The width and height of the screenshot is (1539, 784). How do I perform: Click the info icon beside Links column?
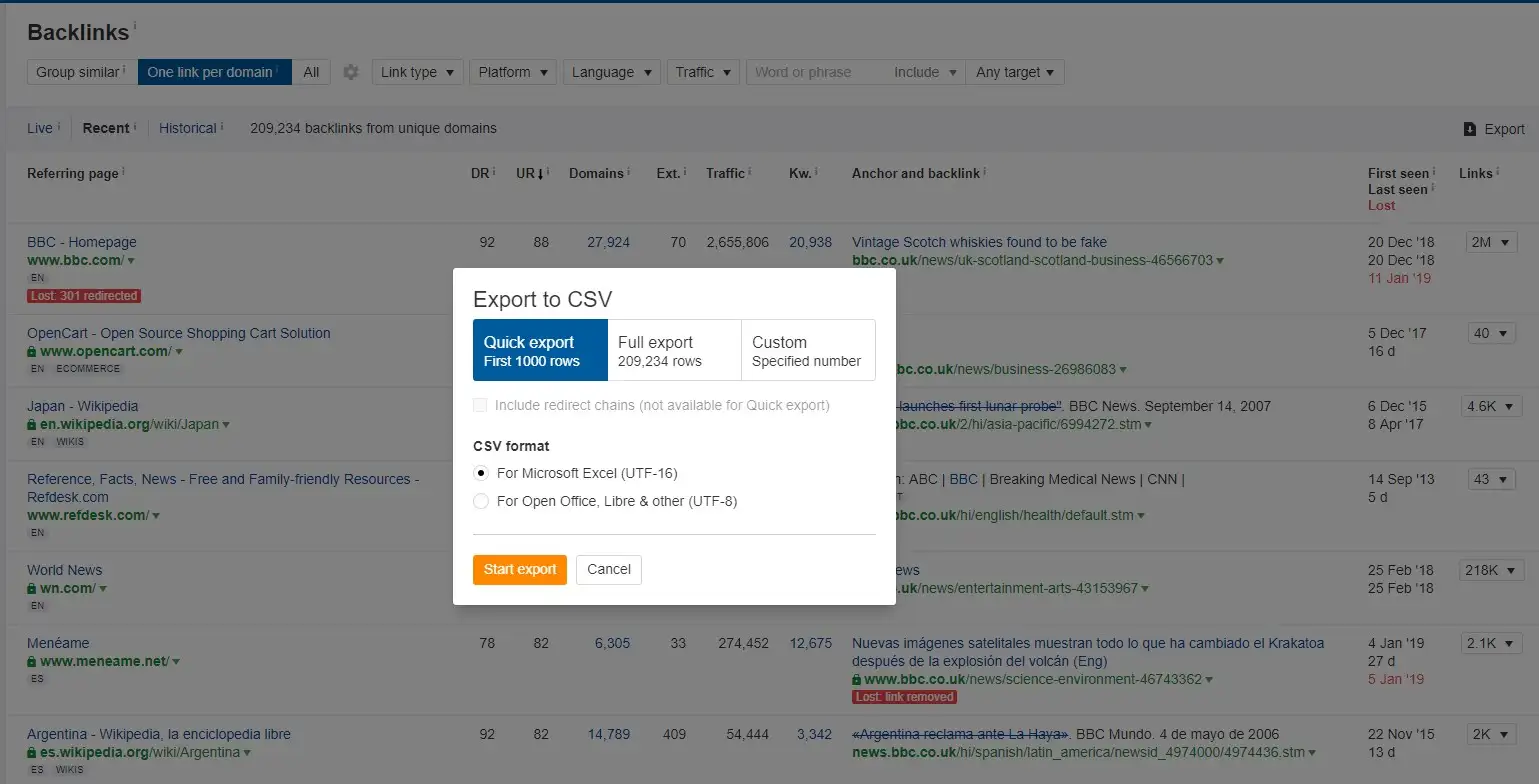[1498, 171]
